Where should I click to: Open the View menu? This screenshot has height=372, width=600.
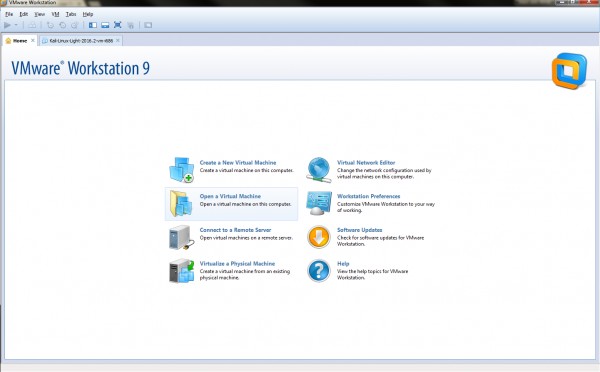tap(39, 14)
